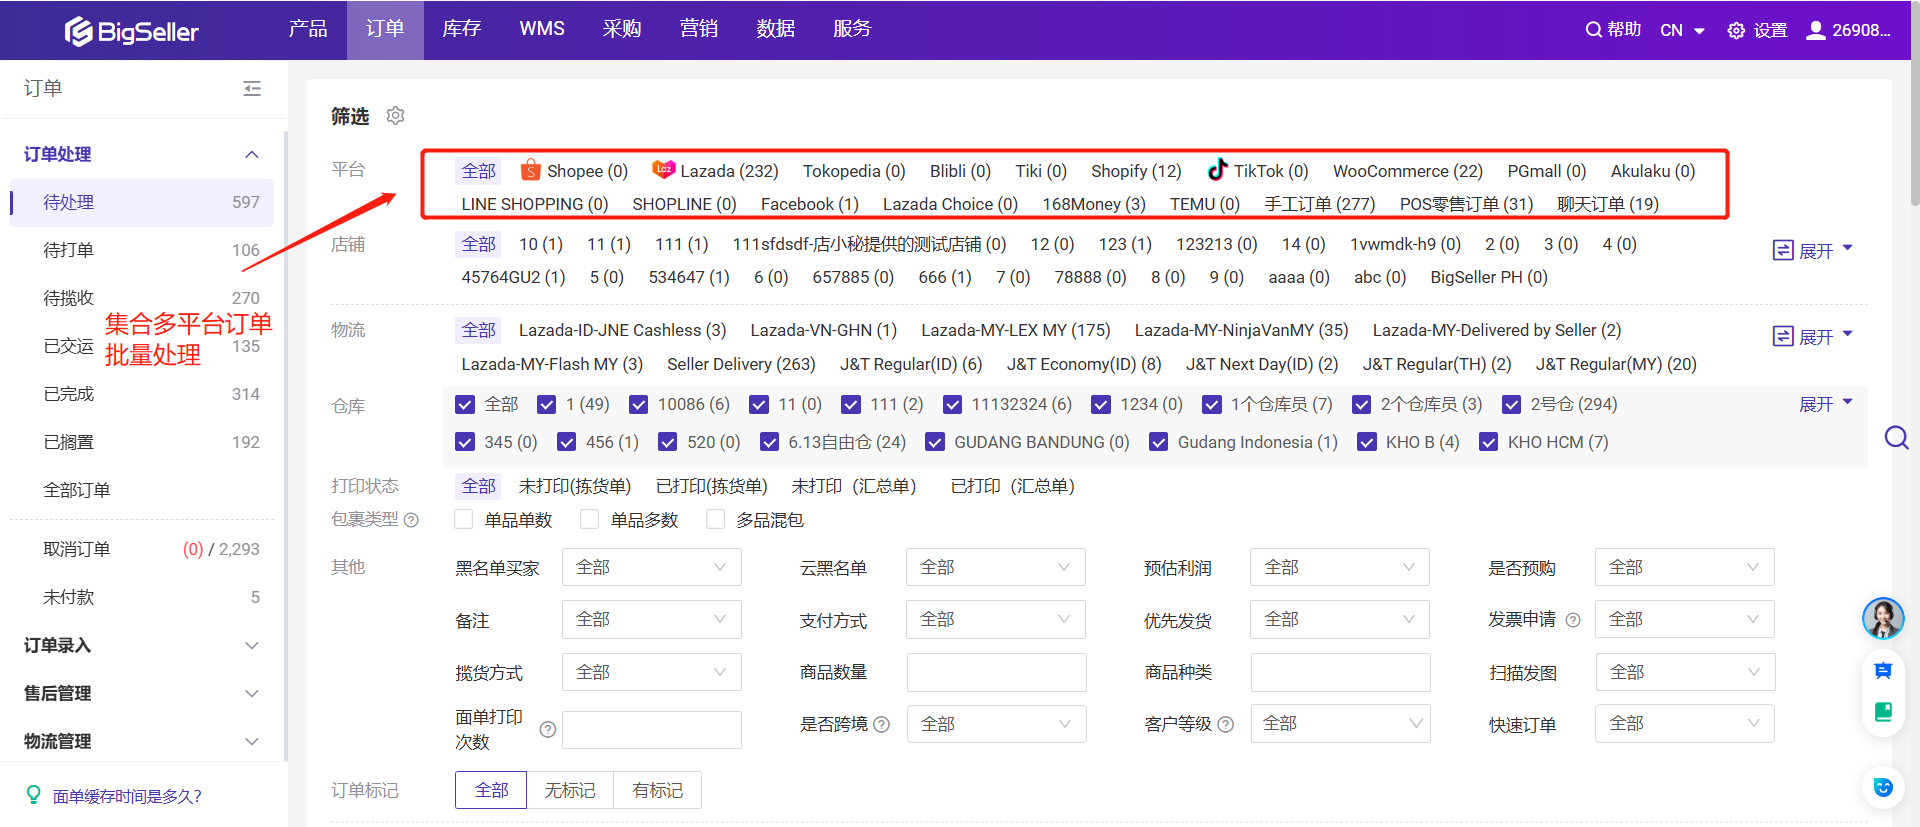The image size is (1920, 827).
Task: Select the 待打单 sidebar item
Action: pos(68,250)
